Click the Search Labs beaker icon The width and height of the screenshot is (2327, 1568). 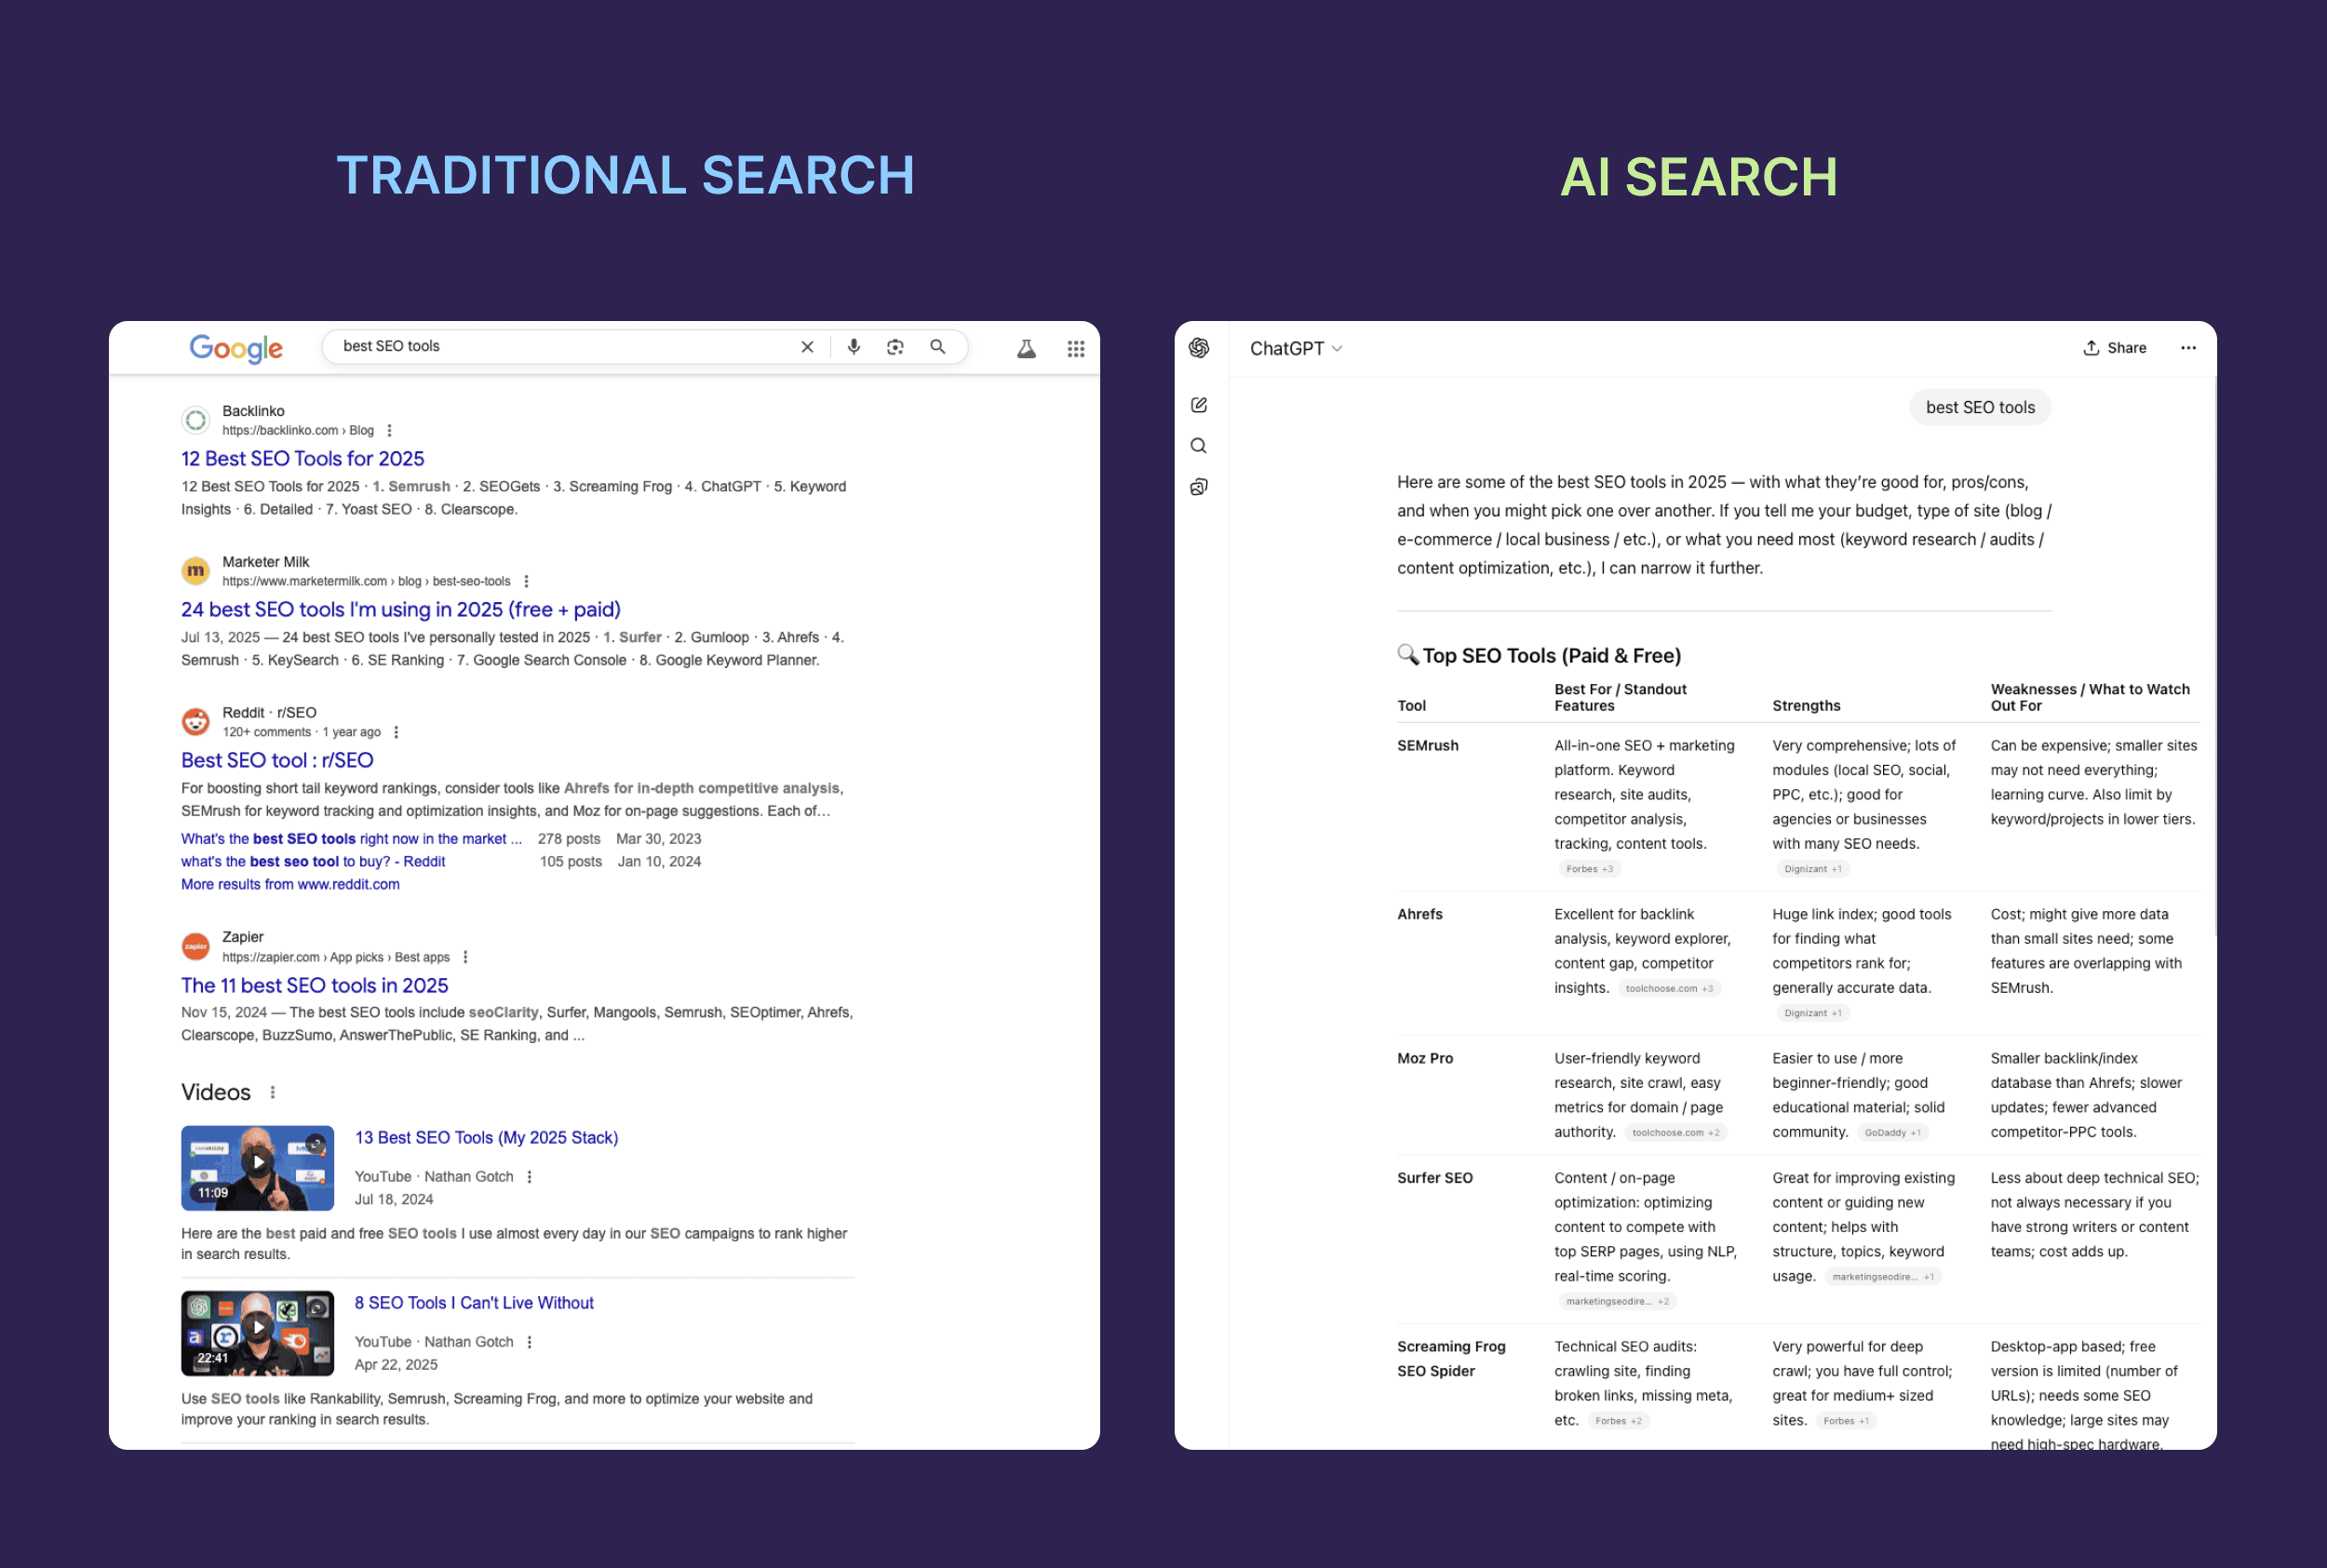coord(1026,347)
